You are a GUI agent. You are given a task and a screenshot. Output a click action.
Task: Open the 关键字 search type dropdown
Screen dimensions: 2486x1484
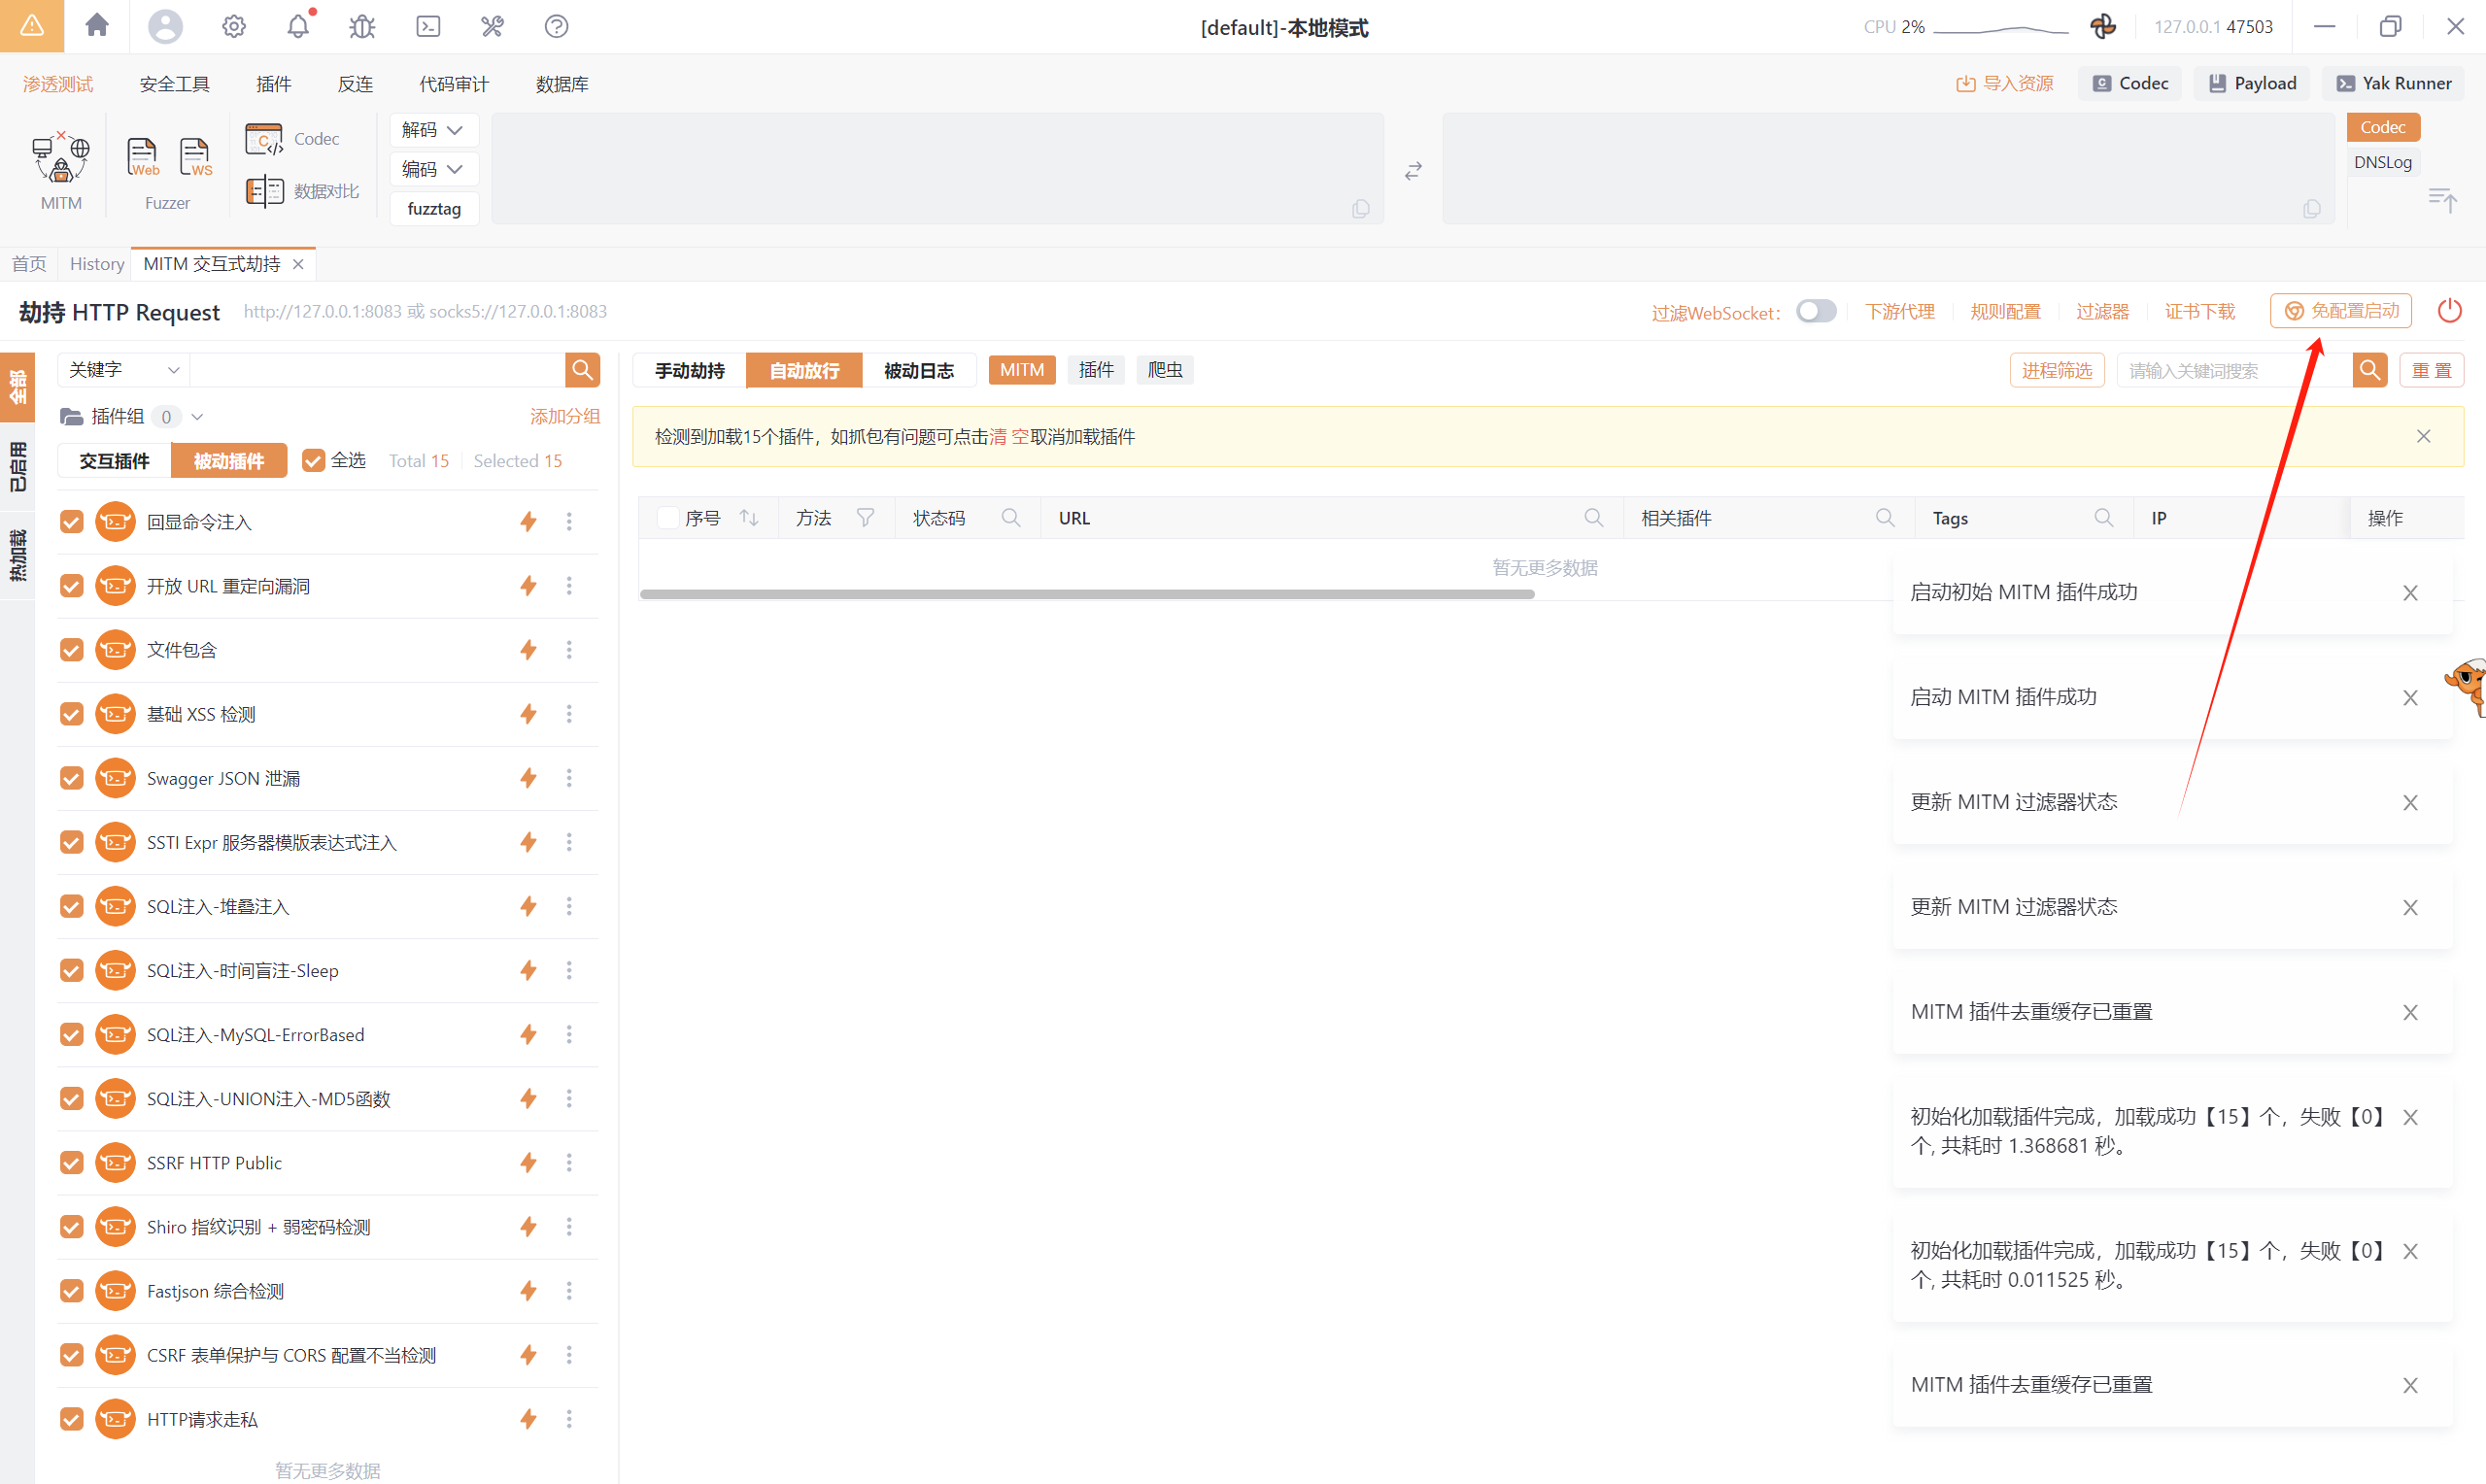point(123,370)
